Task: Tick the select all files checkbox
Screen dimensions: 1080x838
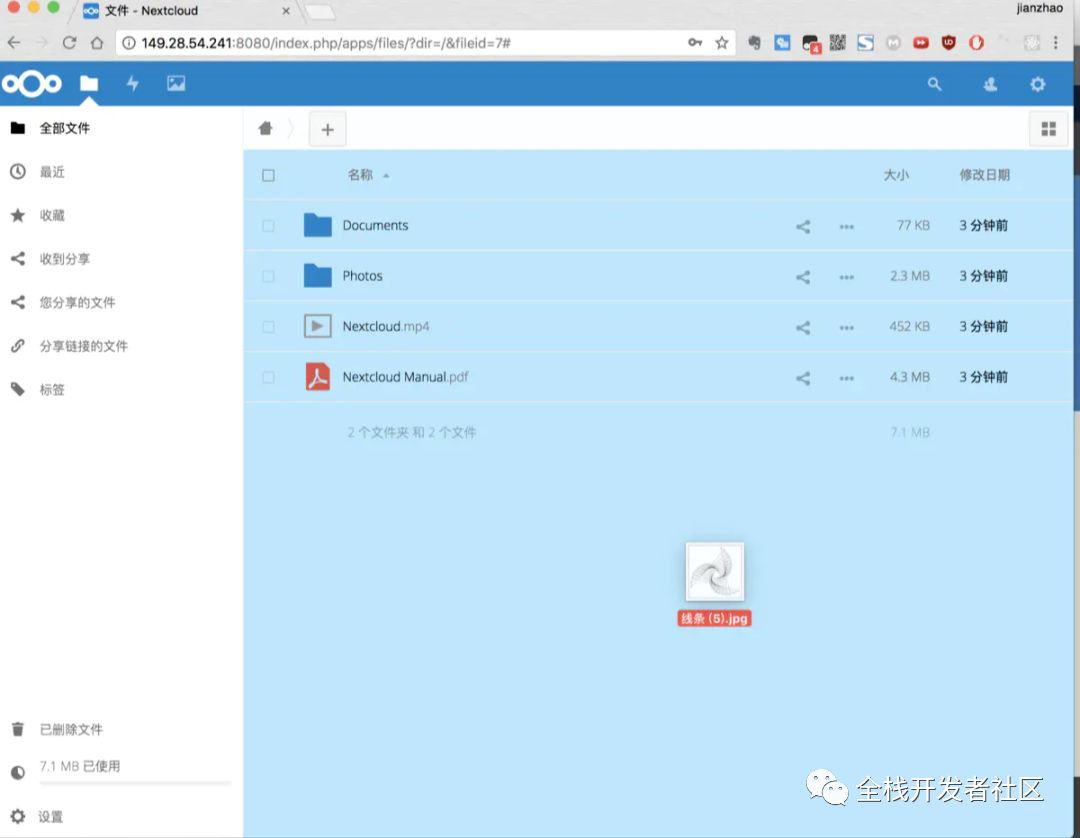Action: coord(269,176)
